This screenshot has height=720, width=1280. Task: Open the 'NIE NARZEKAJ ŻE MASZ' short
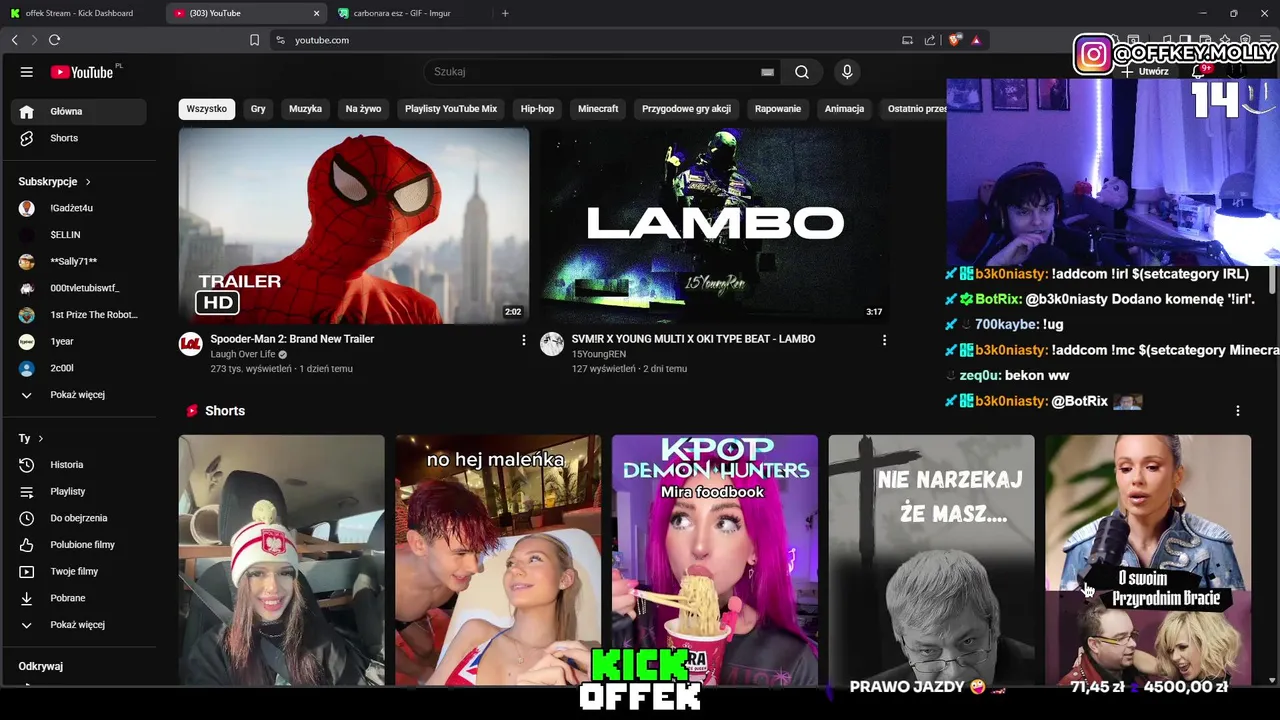pyautogui.click(x=931, y=560)
